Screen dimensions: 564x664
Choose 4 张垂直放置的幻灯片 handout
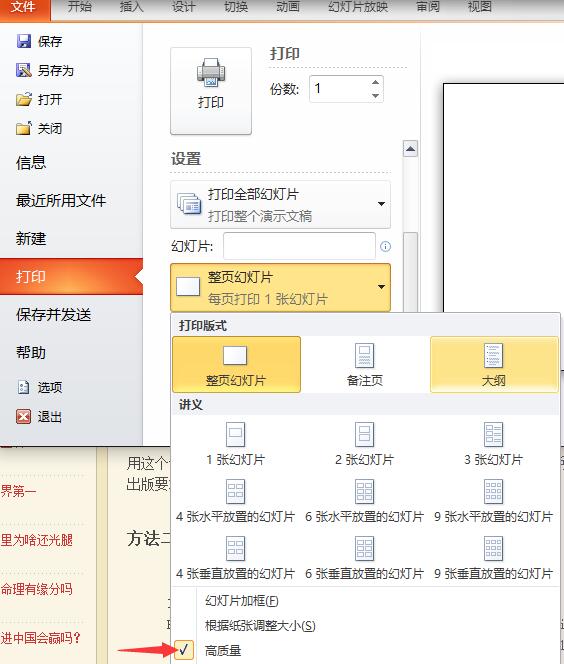click(x=236, y=558)
